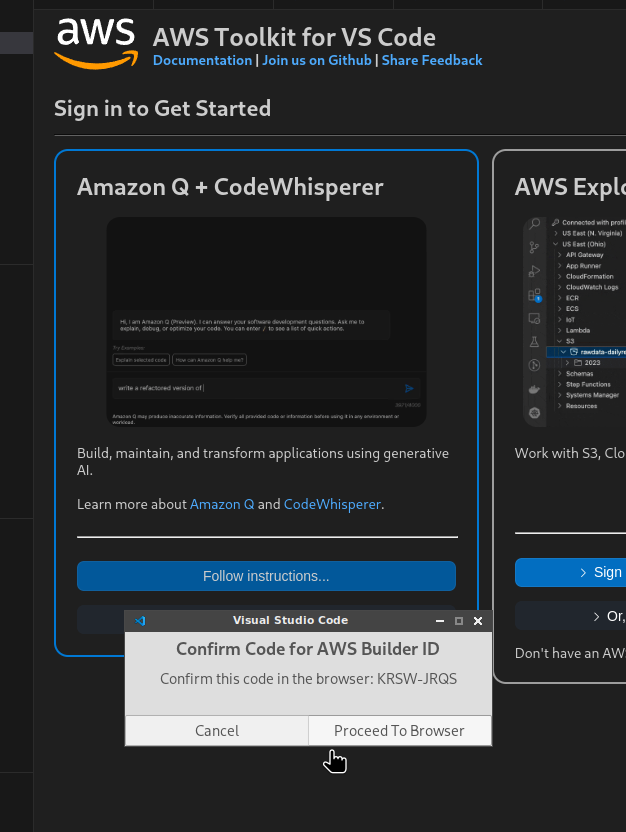The image size is (626, 832).
Task: Click the Sign in to Get Started heading
Action: 162,108
